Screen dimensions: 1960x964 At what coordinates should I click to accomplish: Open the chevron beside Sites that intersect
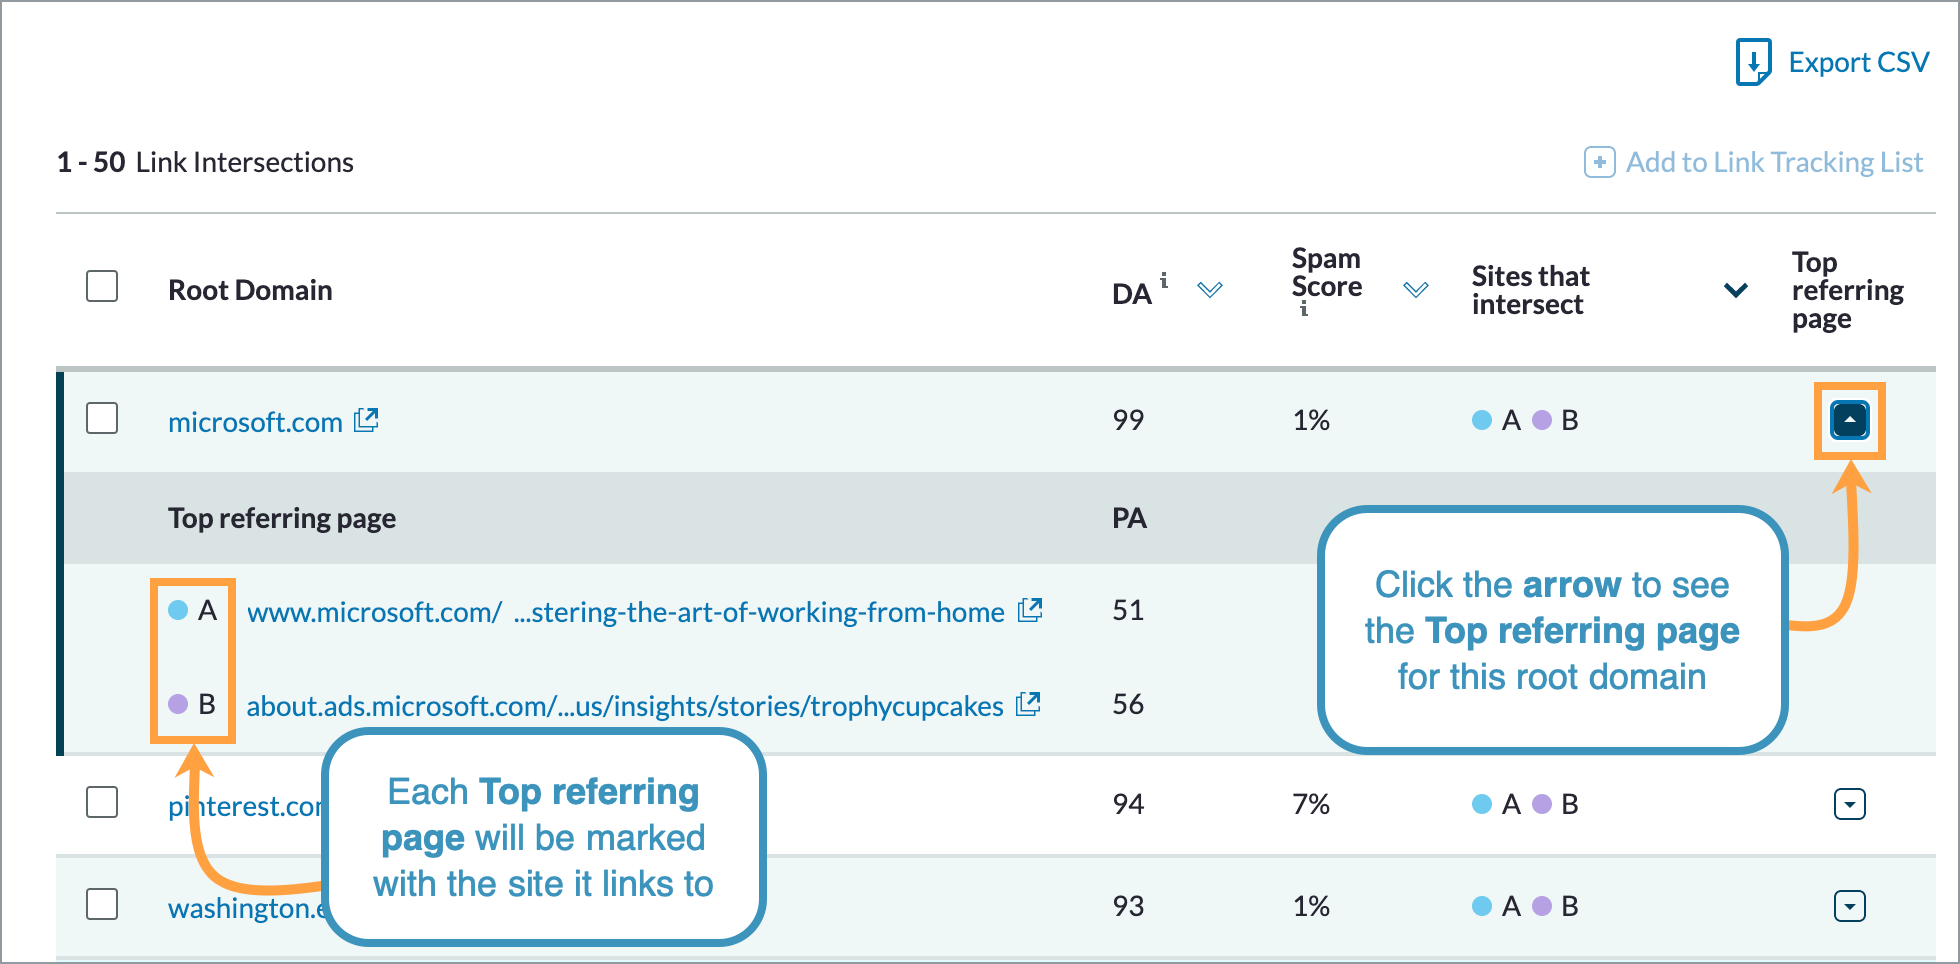point(1737,291)
